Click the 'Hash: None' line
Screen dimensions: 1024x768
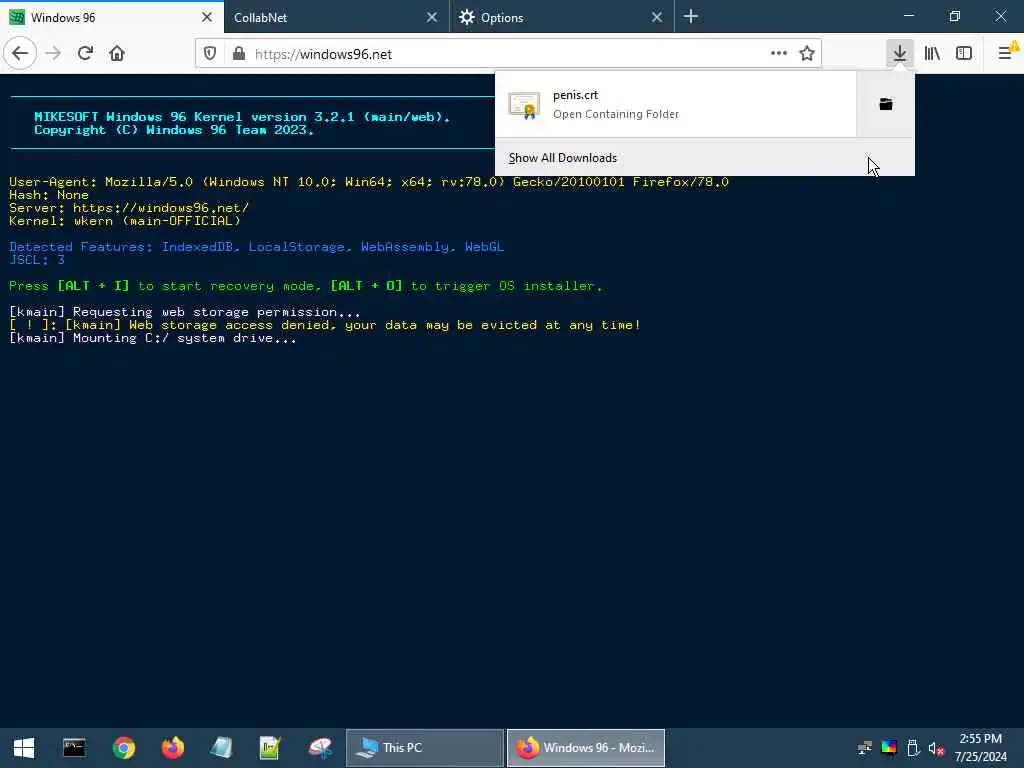pos(49,195)
